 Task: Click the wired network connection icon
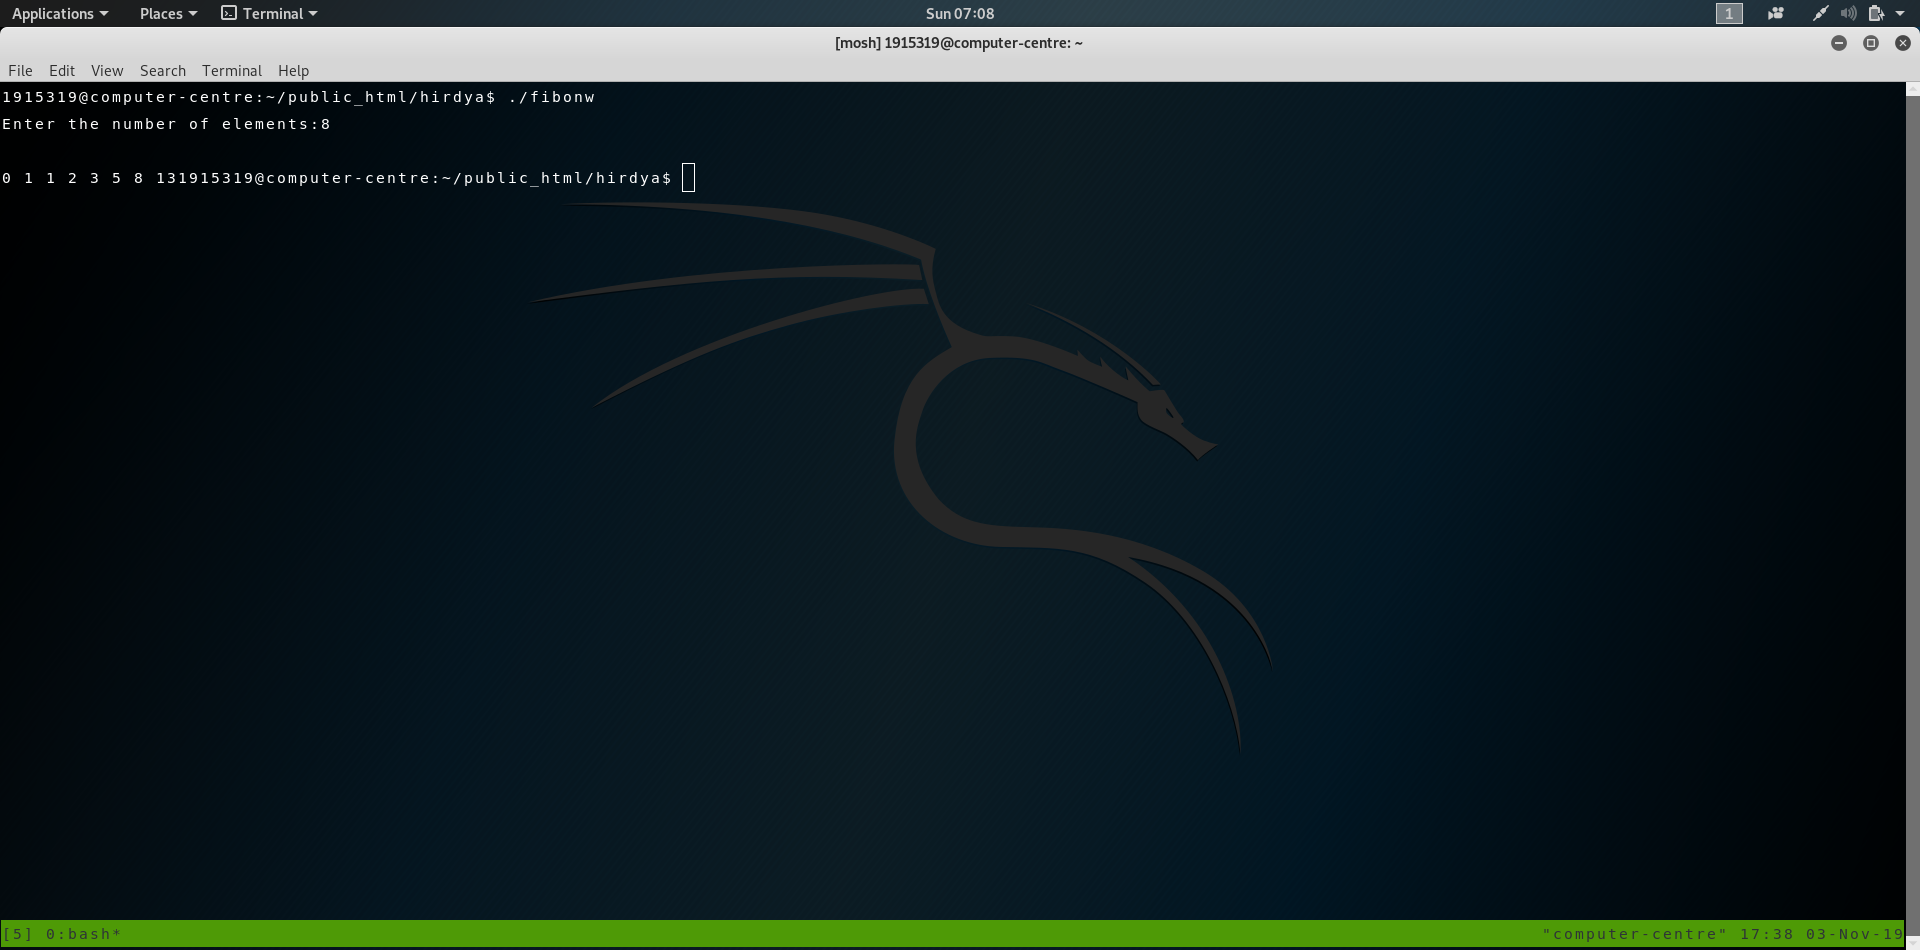point(1821,13)
